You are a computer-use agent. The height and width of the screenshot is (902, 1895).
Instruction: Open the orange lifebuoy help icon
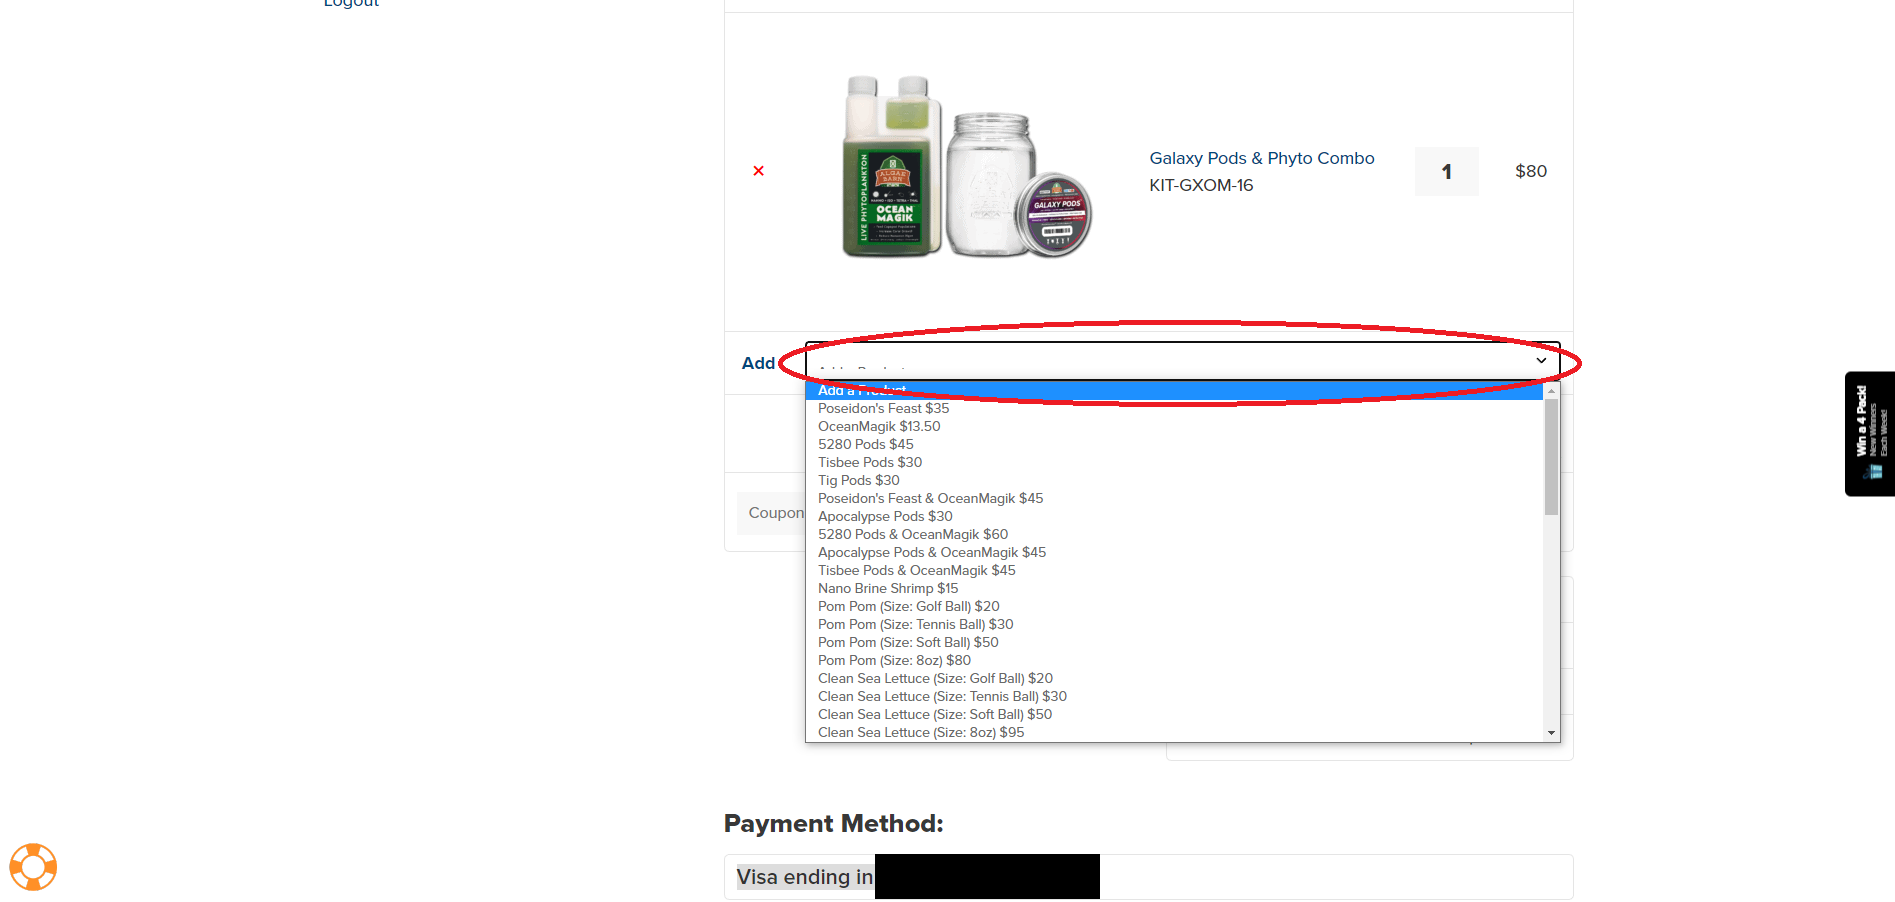click(x=33, y=867)
